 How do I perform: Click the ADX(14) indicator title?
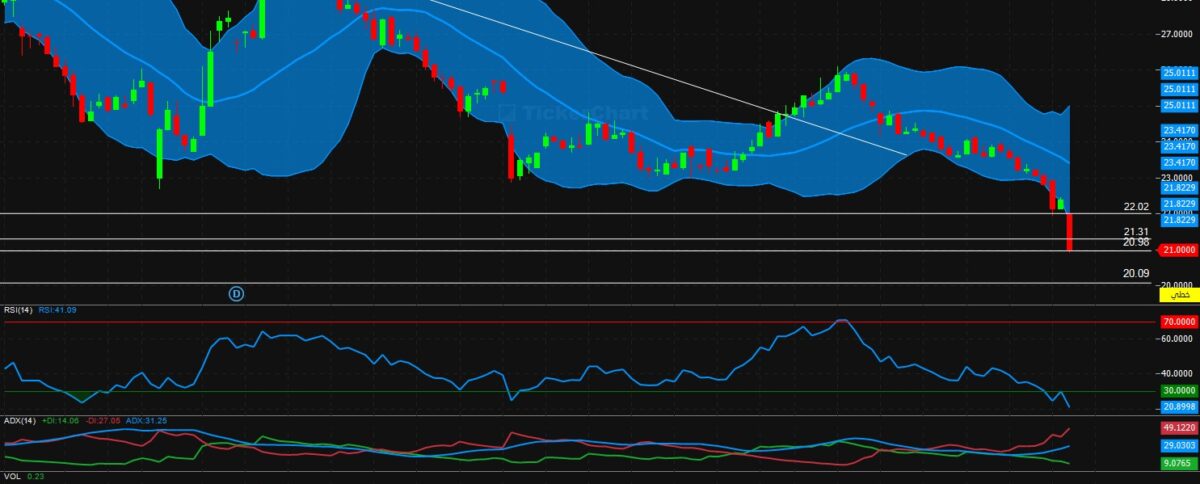coord(20,421)
